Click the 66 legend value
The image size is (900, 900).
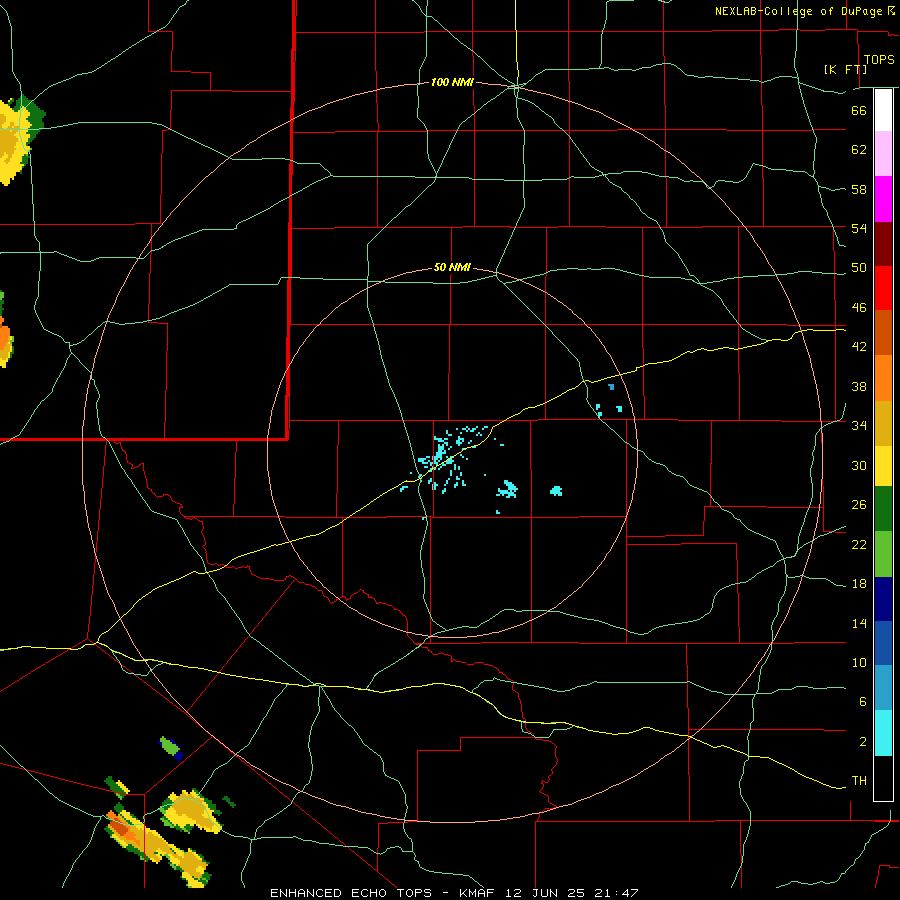(x=859, y=110)
